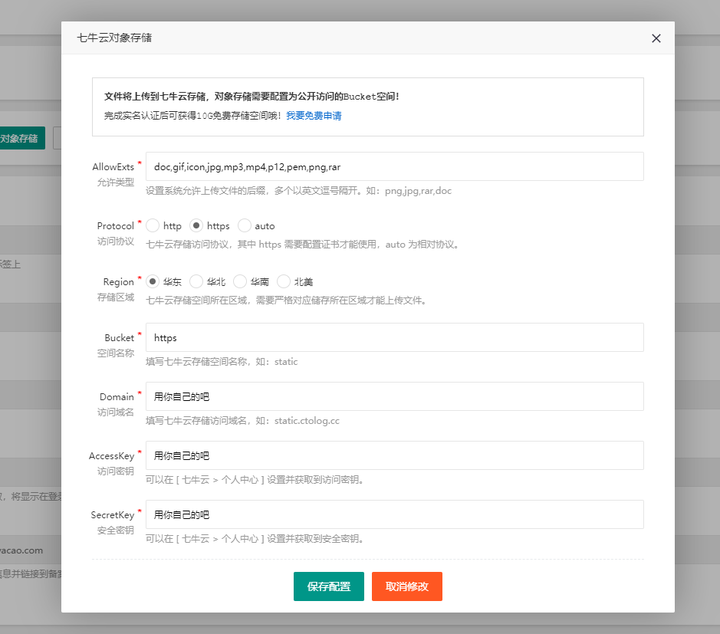Image resolution: width=720 pixels, height=634 pixels.
Task: Select the http protocol radio button
Action: (152, 225)
